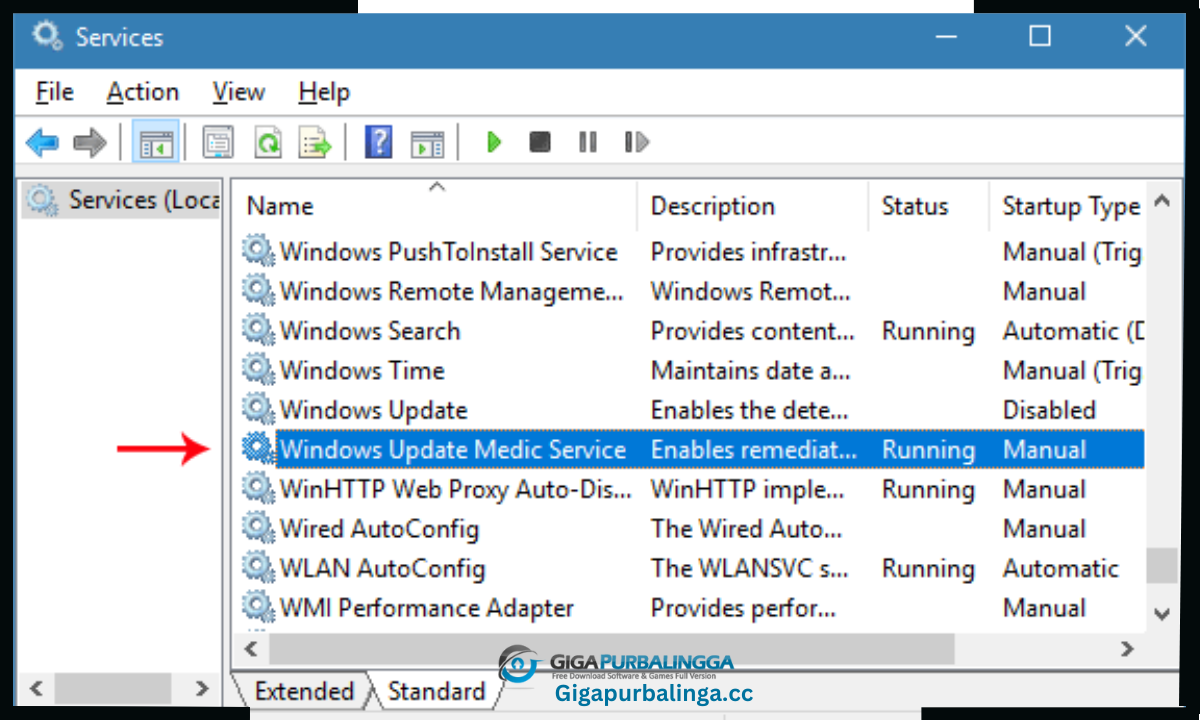Select Windows Remote Management service name
Image resolution: width=1200 pixels, height=720 pixels.
tap(452, 292)
